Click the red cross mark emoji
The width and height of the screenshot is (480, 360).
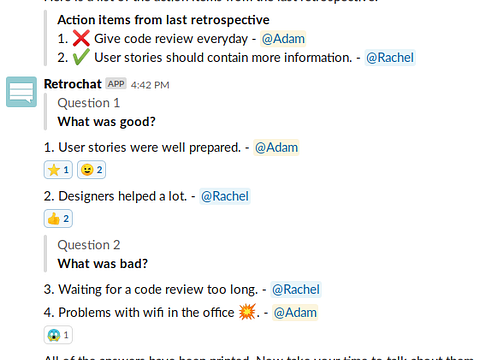pyautogui.click(x=81, y=38)
